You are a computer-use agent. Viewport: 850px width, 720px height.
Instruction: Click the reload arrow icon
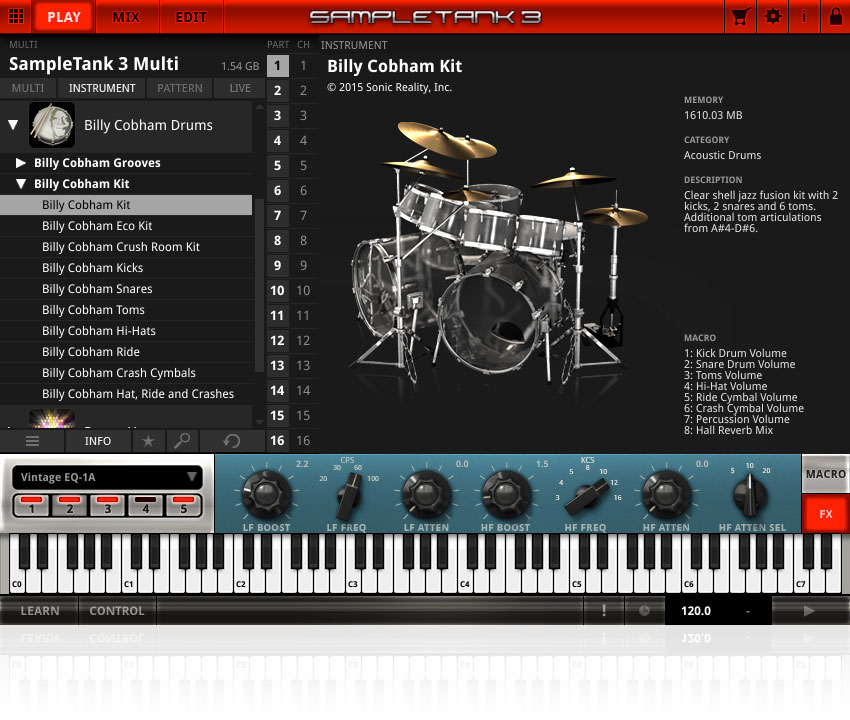tap(231, 441)
